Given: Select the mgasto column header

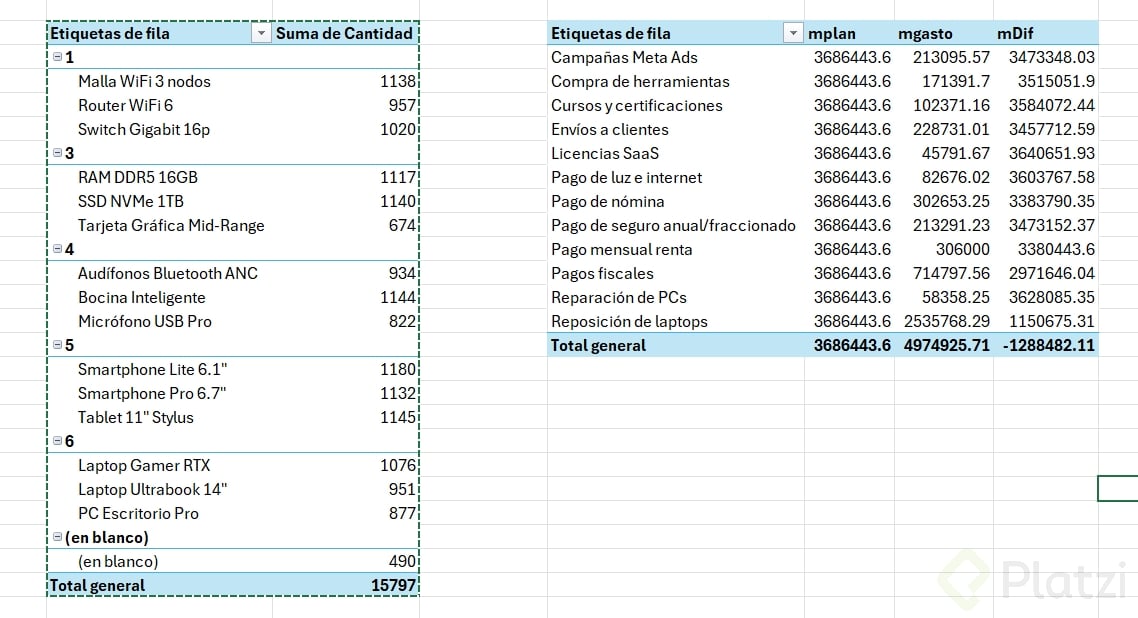Looking at the screenshot, I should click(925, 33).
